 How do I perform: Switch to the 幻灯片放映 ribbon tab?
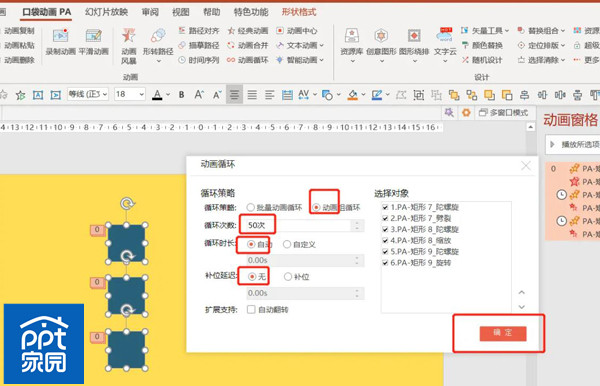pyautogui.click(x=106, y=12)
